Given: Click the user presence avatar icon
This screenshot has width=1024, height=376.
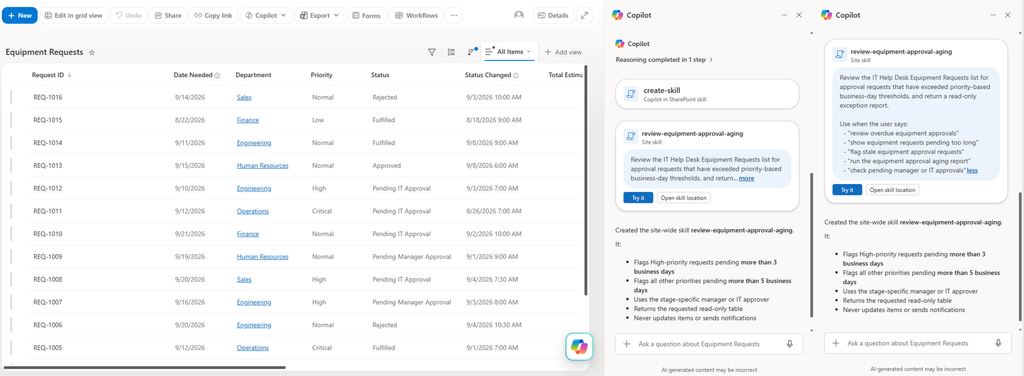Looking at the screenshot, I should (519, 15).
